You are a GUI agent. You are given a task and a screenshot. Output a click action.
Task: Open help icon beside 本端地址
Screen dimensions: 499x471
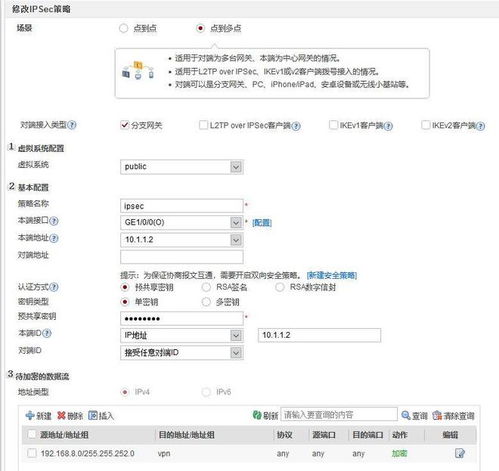coord(54,238)
